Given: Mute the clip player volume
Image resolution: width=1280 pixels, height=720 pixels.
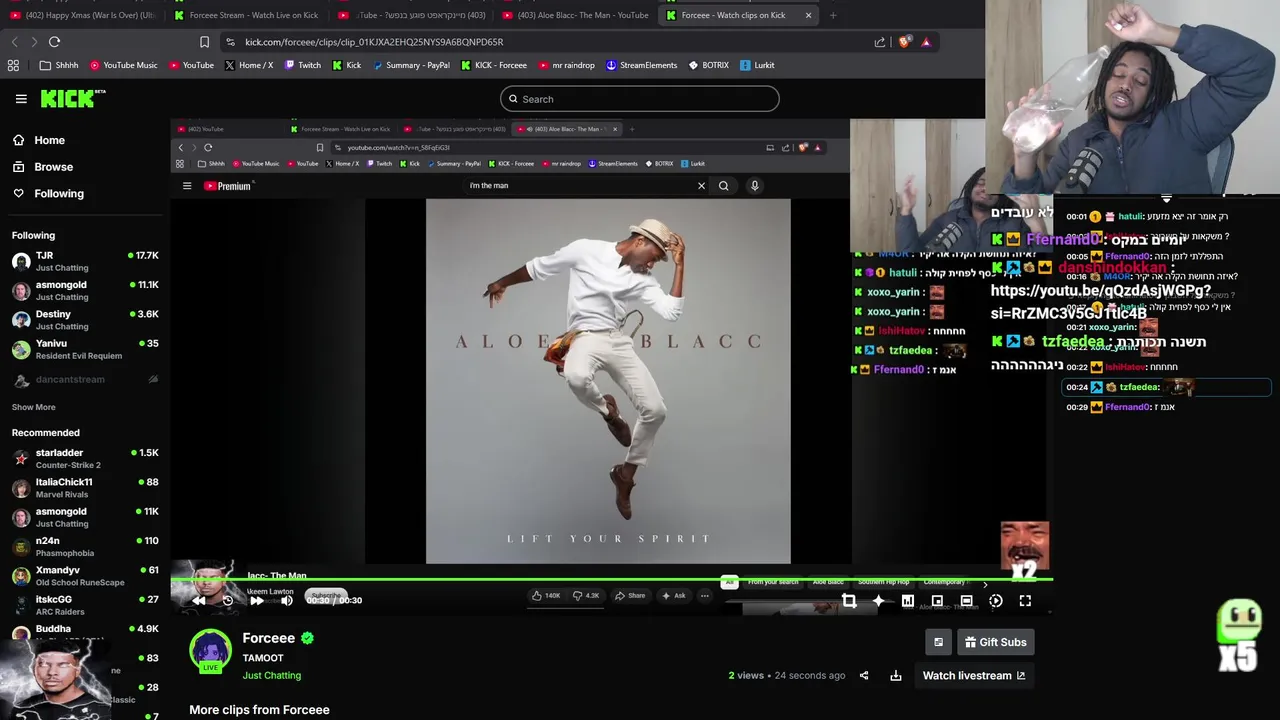Looking at the screenshot, I should 287,600.
